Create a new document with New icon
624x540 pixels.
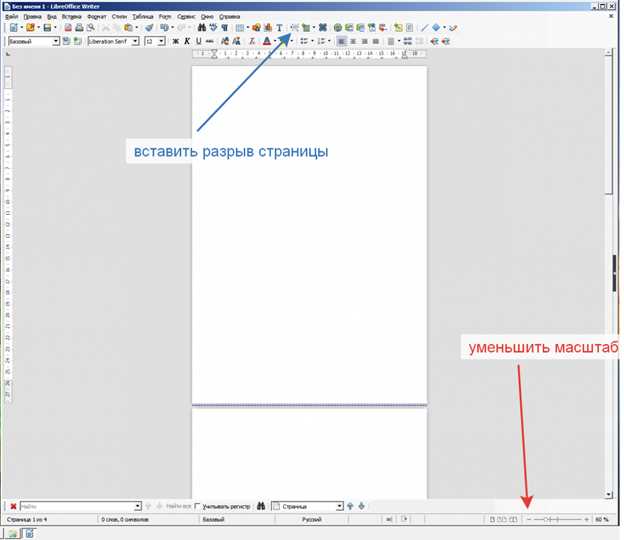click(14, 28)
